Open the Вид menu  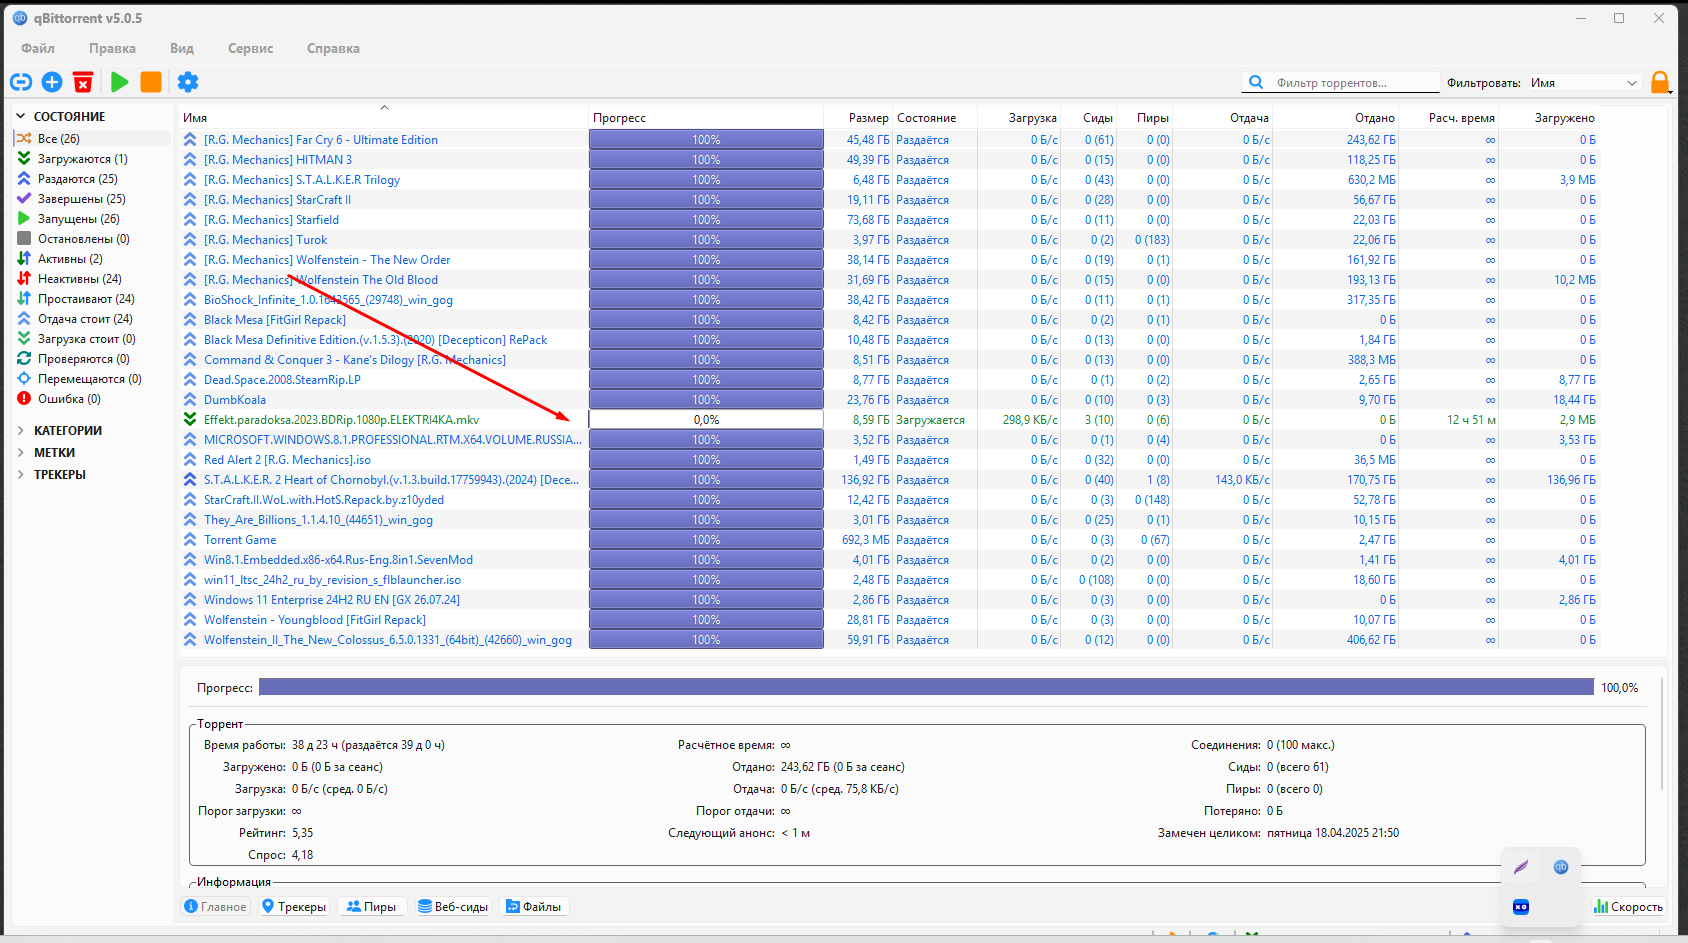(182, 48)
